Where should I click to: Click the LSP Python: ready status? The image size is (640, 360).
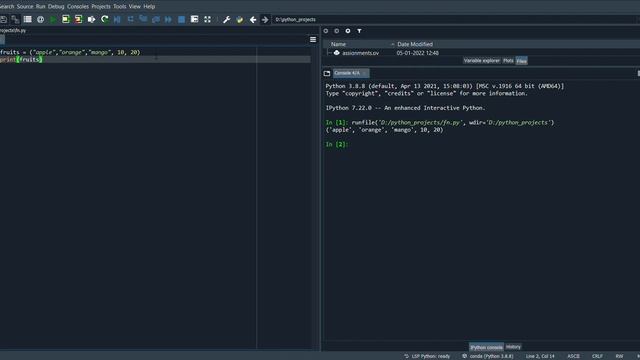427,356
